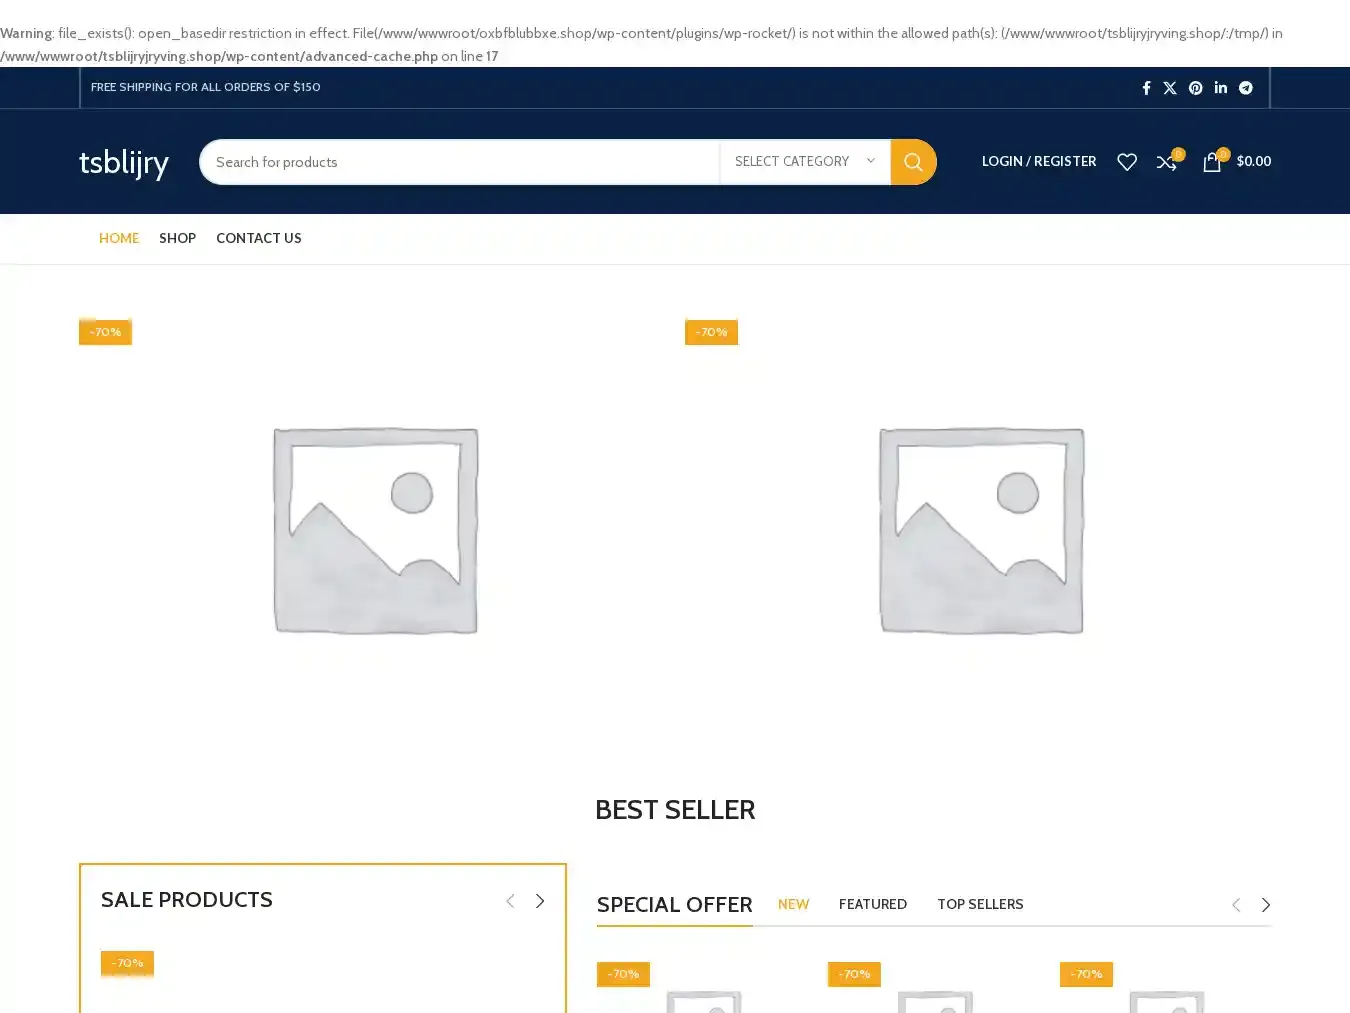Open the shopping cart bag icon
1350x1013 pixels.
pos(1212,162)
